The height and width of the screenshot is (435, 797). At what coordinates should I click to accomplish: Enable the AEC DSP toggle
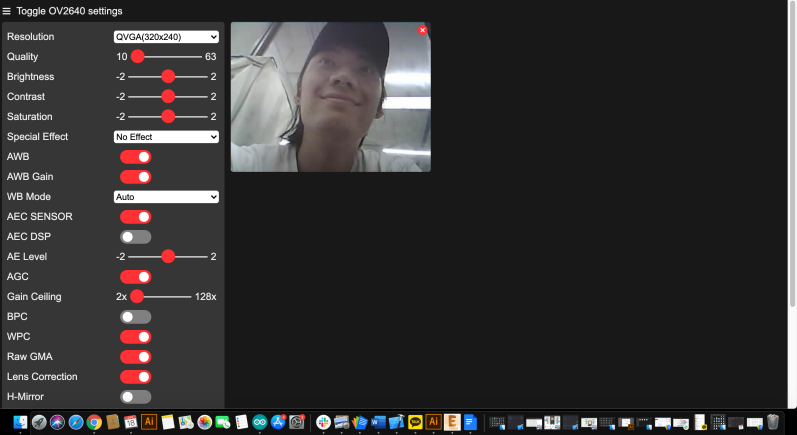pos(136,237)
